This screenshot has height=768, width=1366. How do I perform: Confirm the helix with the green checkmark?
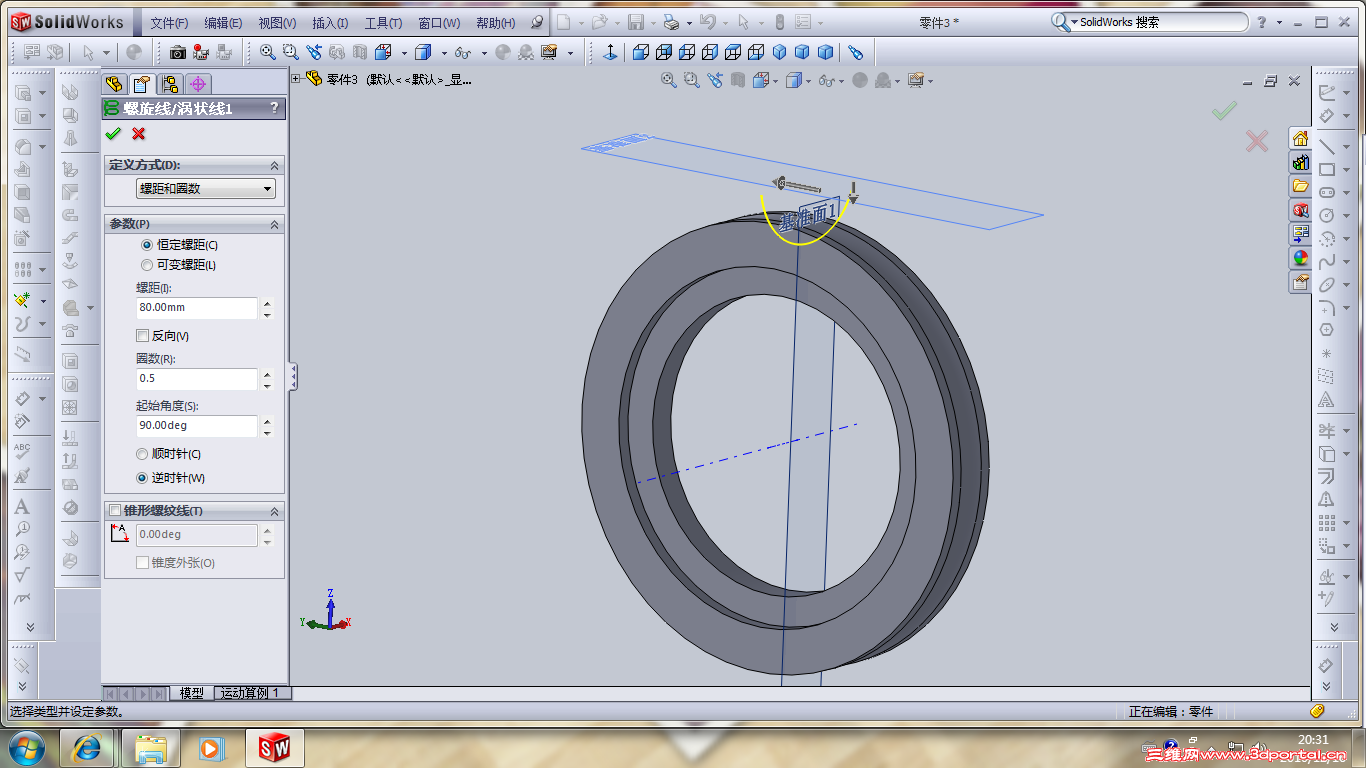tap(113, 134)
